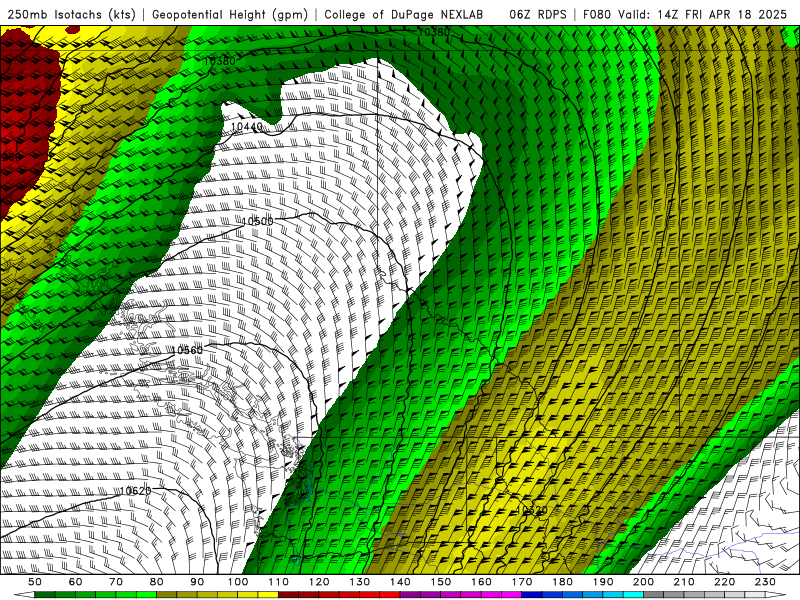Click the 'College of DuPage NEXLAB' label
Screen dimensions: 800x600
(403, 15)
